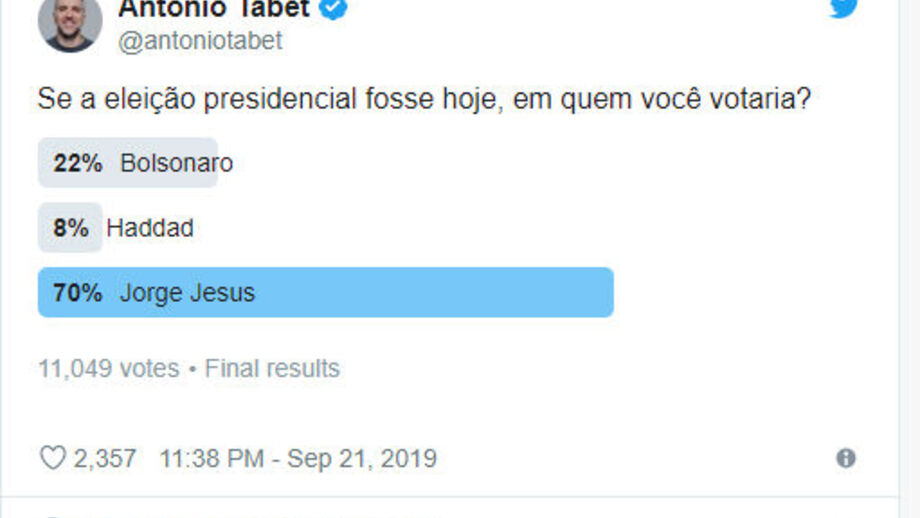Click the Jorge Jesus option label
The height and width of the screenshot is (518, 920).
click(187, 293)
